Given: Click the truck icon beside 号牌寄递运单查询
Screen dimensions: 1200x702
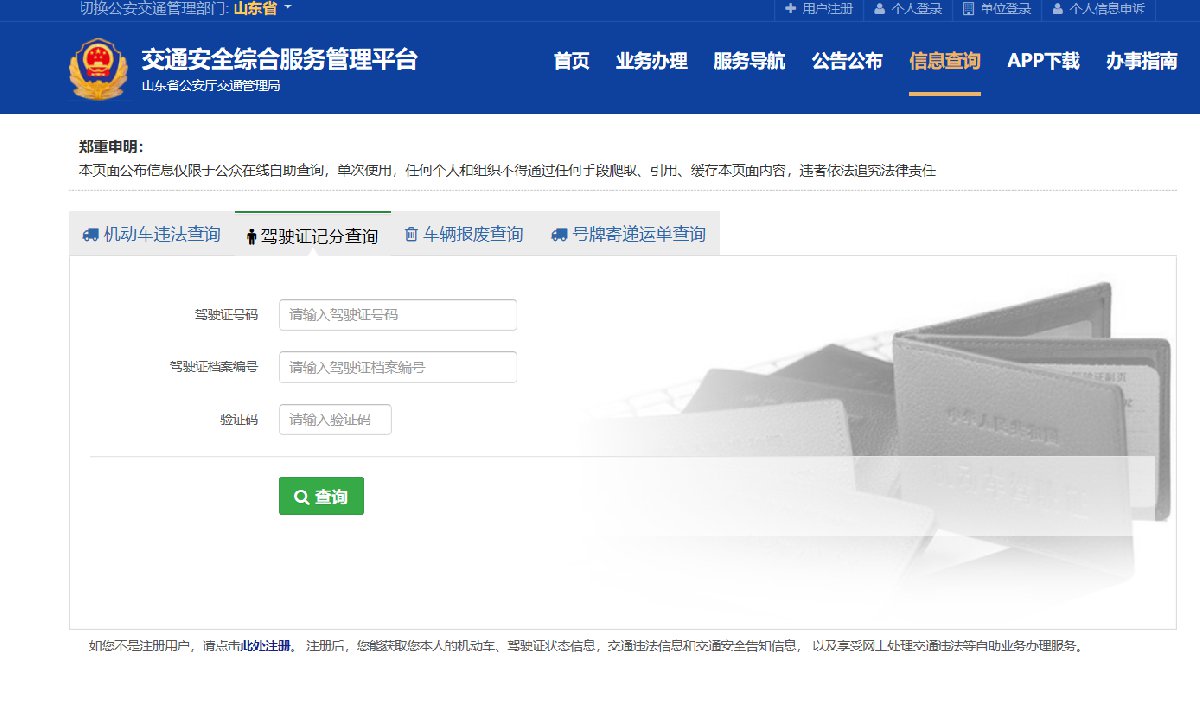Looking at the screenshot, I should tap(559, 235).
